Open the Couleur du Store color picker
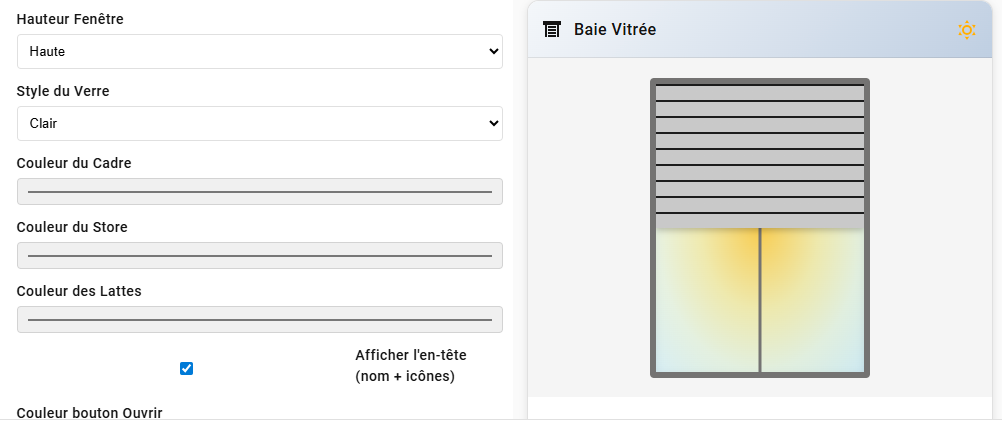This screenshot has width=1002, height=430. click(x=260, y=255)
